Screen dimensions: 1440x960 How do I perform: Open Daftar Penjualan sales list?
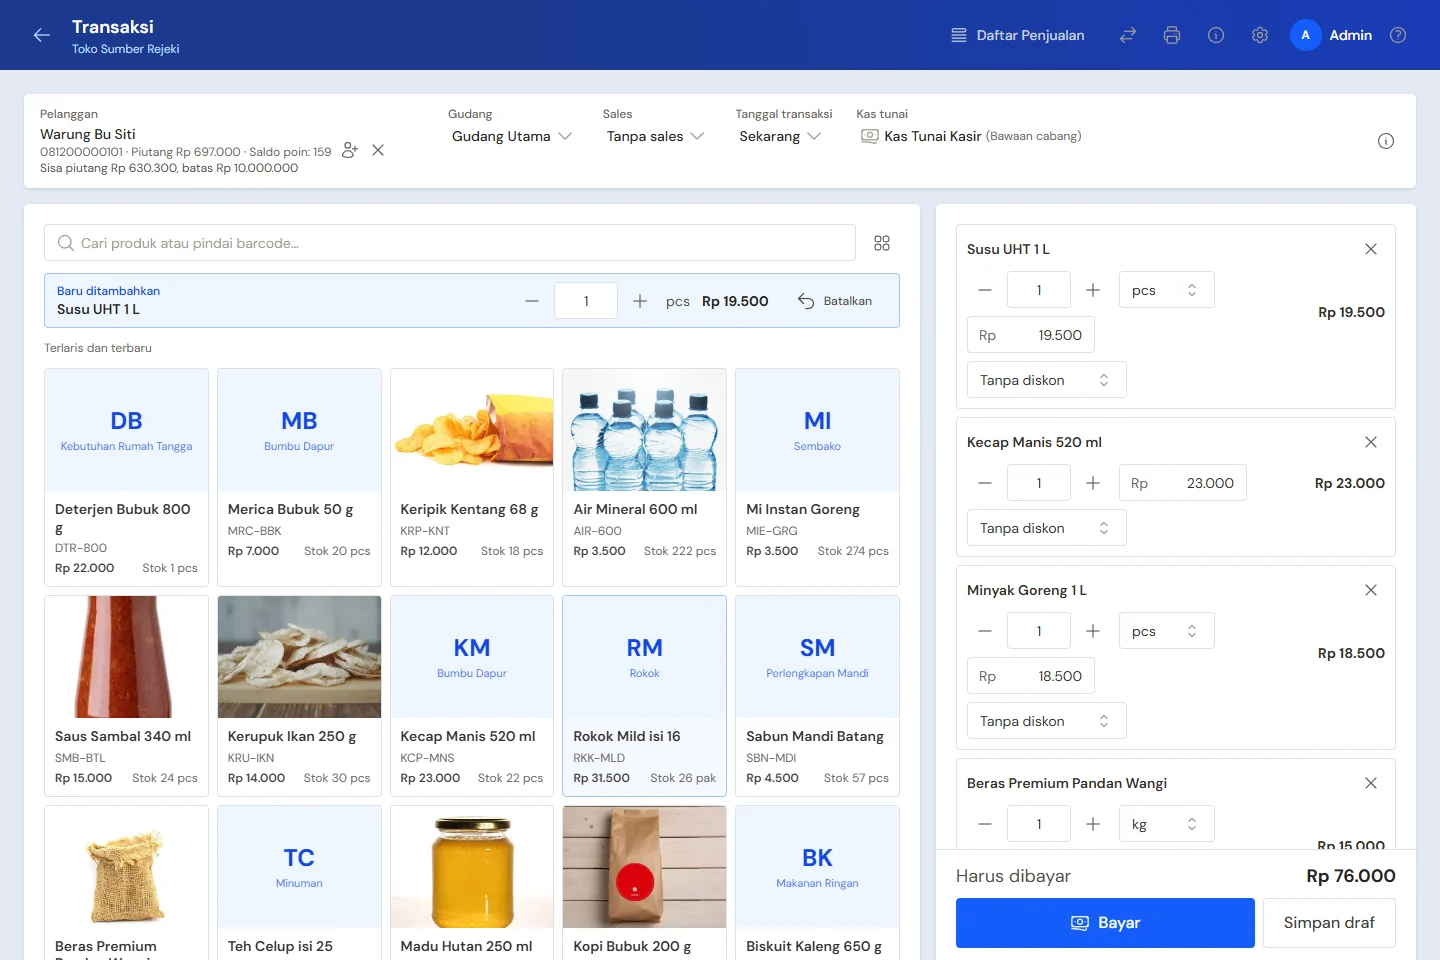[x=1017, y=35]
